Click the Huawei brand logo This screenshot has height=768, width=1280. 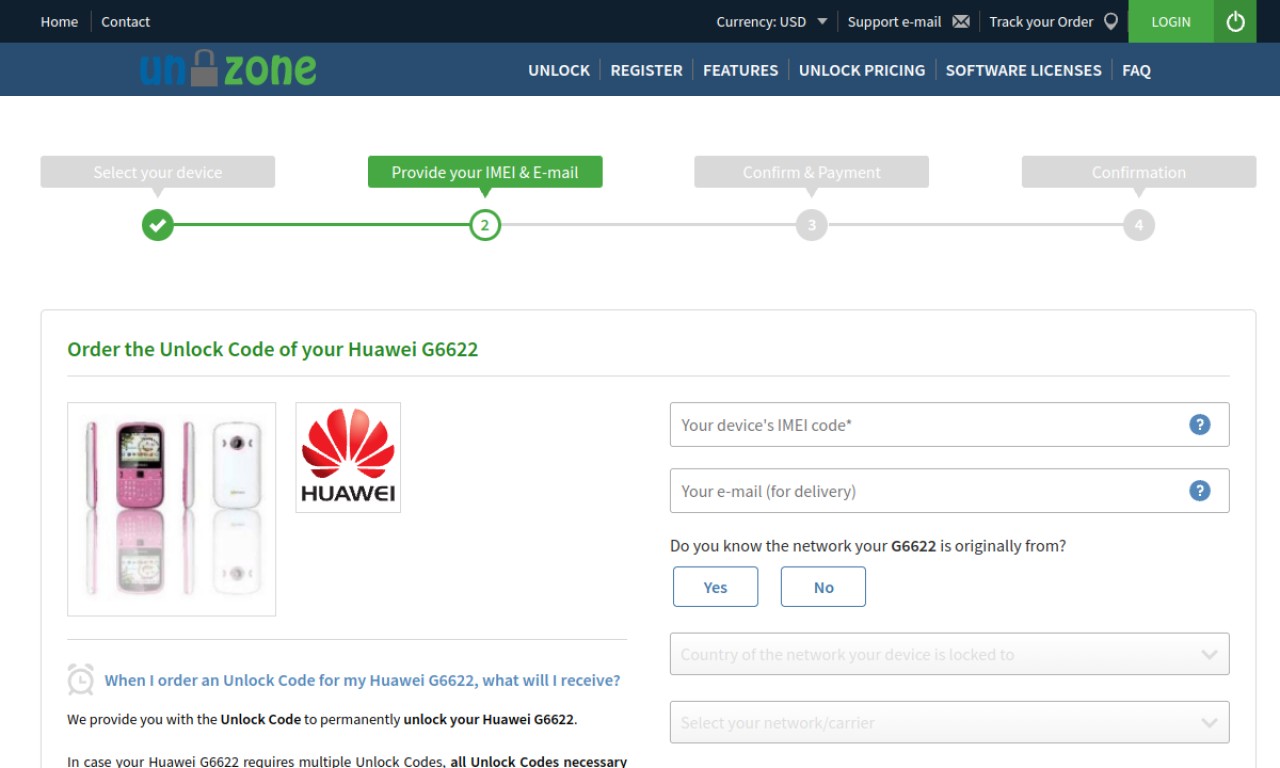pyautogui.click(x=348, y=457)
